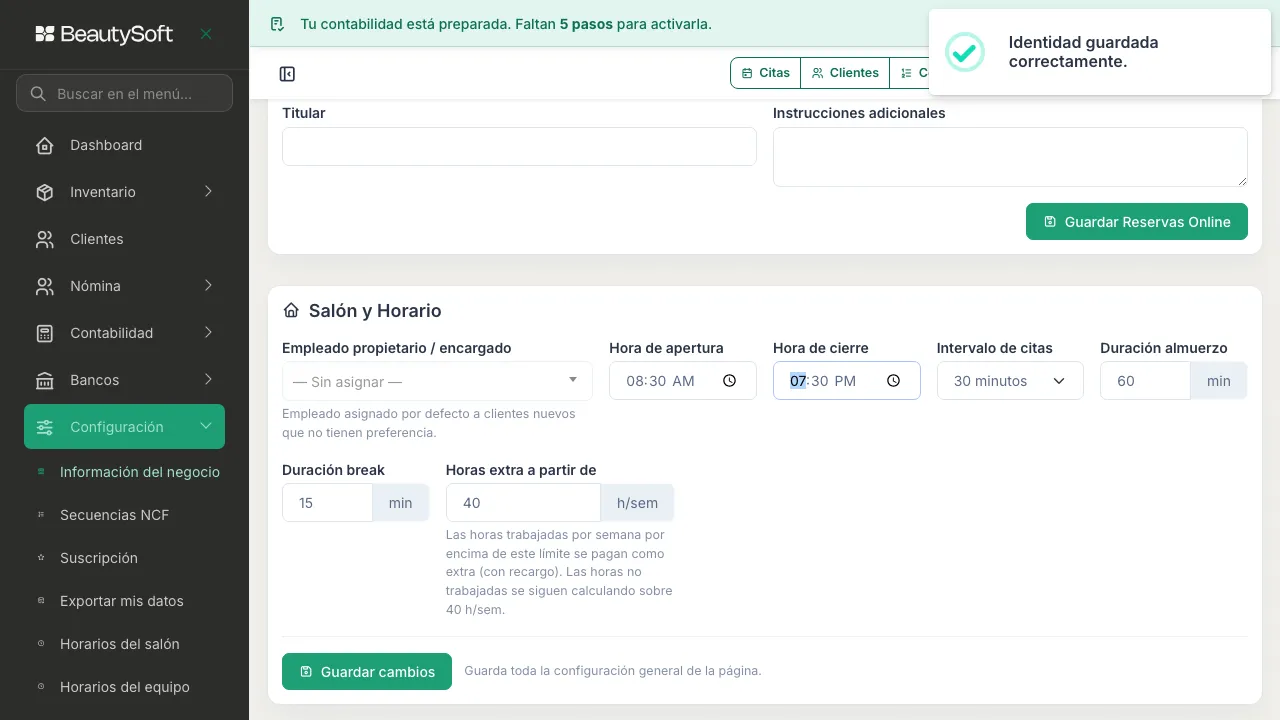Image resolution: width=1280 pixels, height=720 pixels.
Task: Open the Empleado propietario / encargado dropdown
Action: point(437,381)
